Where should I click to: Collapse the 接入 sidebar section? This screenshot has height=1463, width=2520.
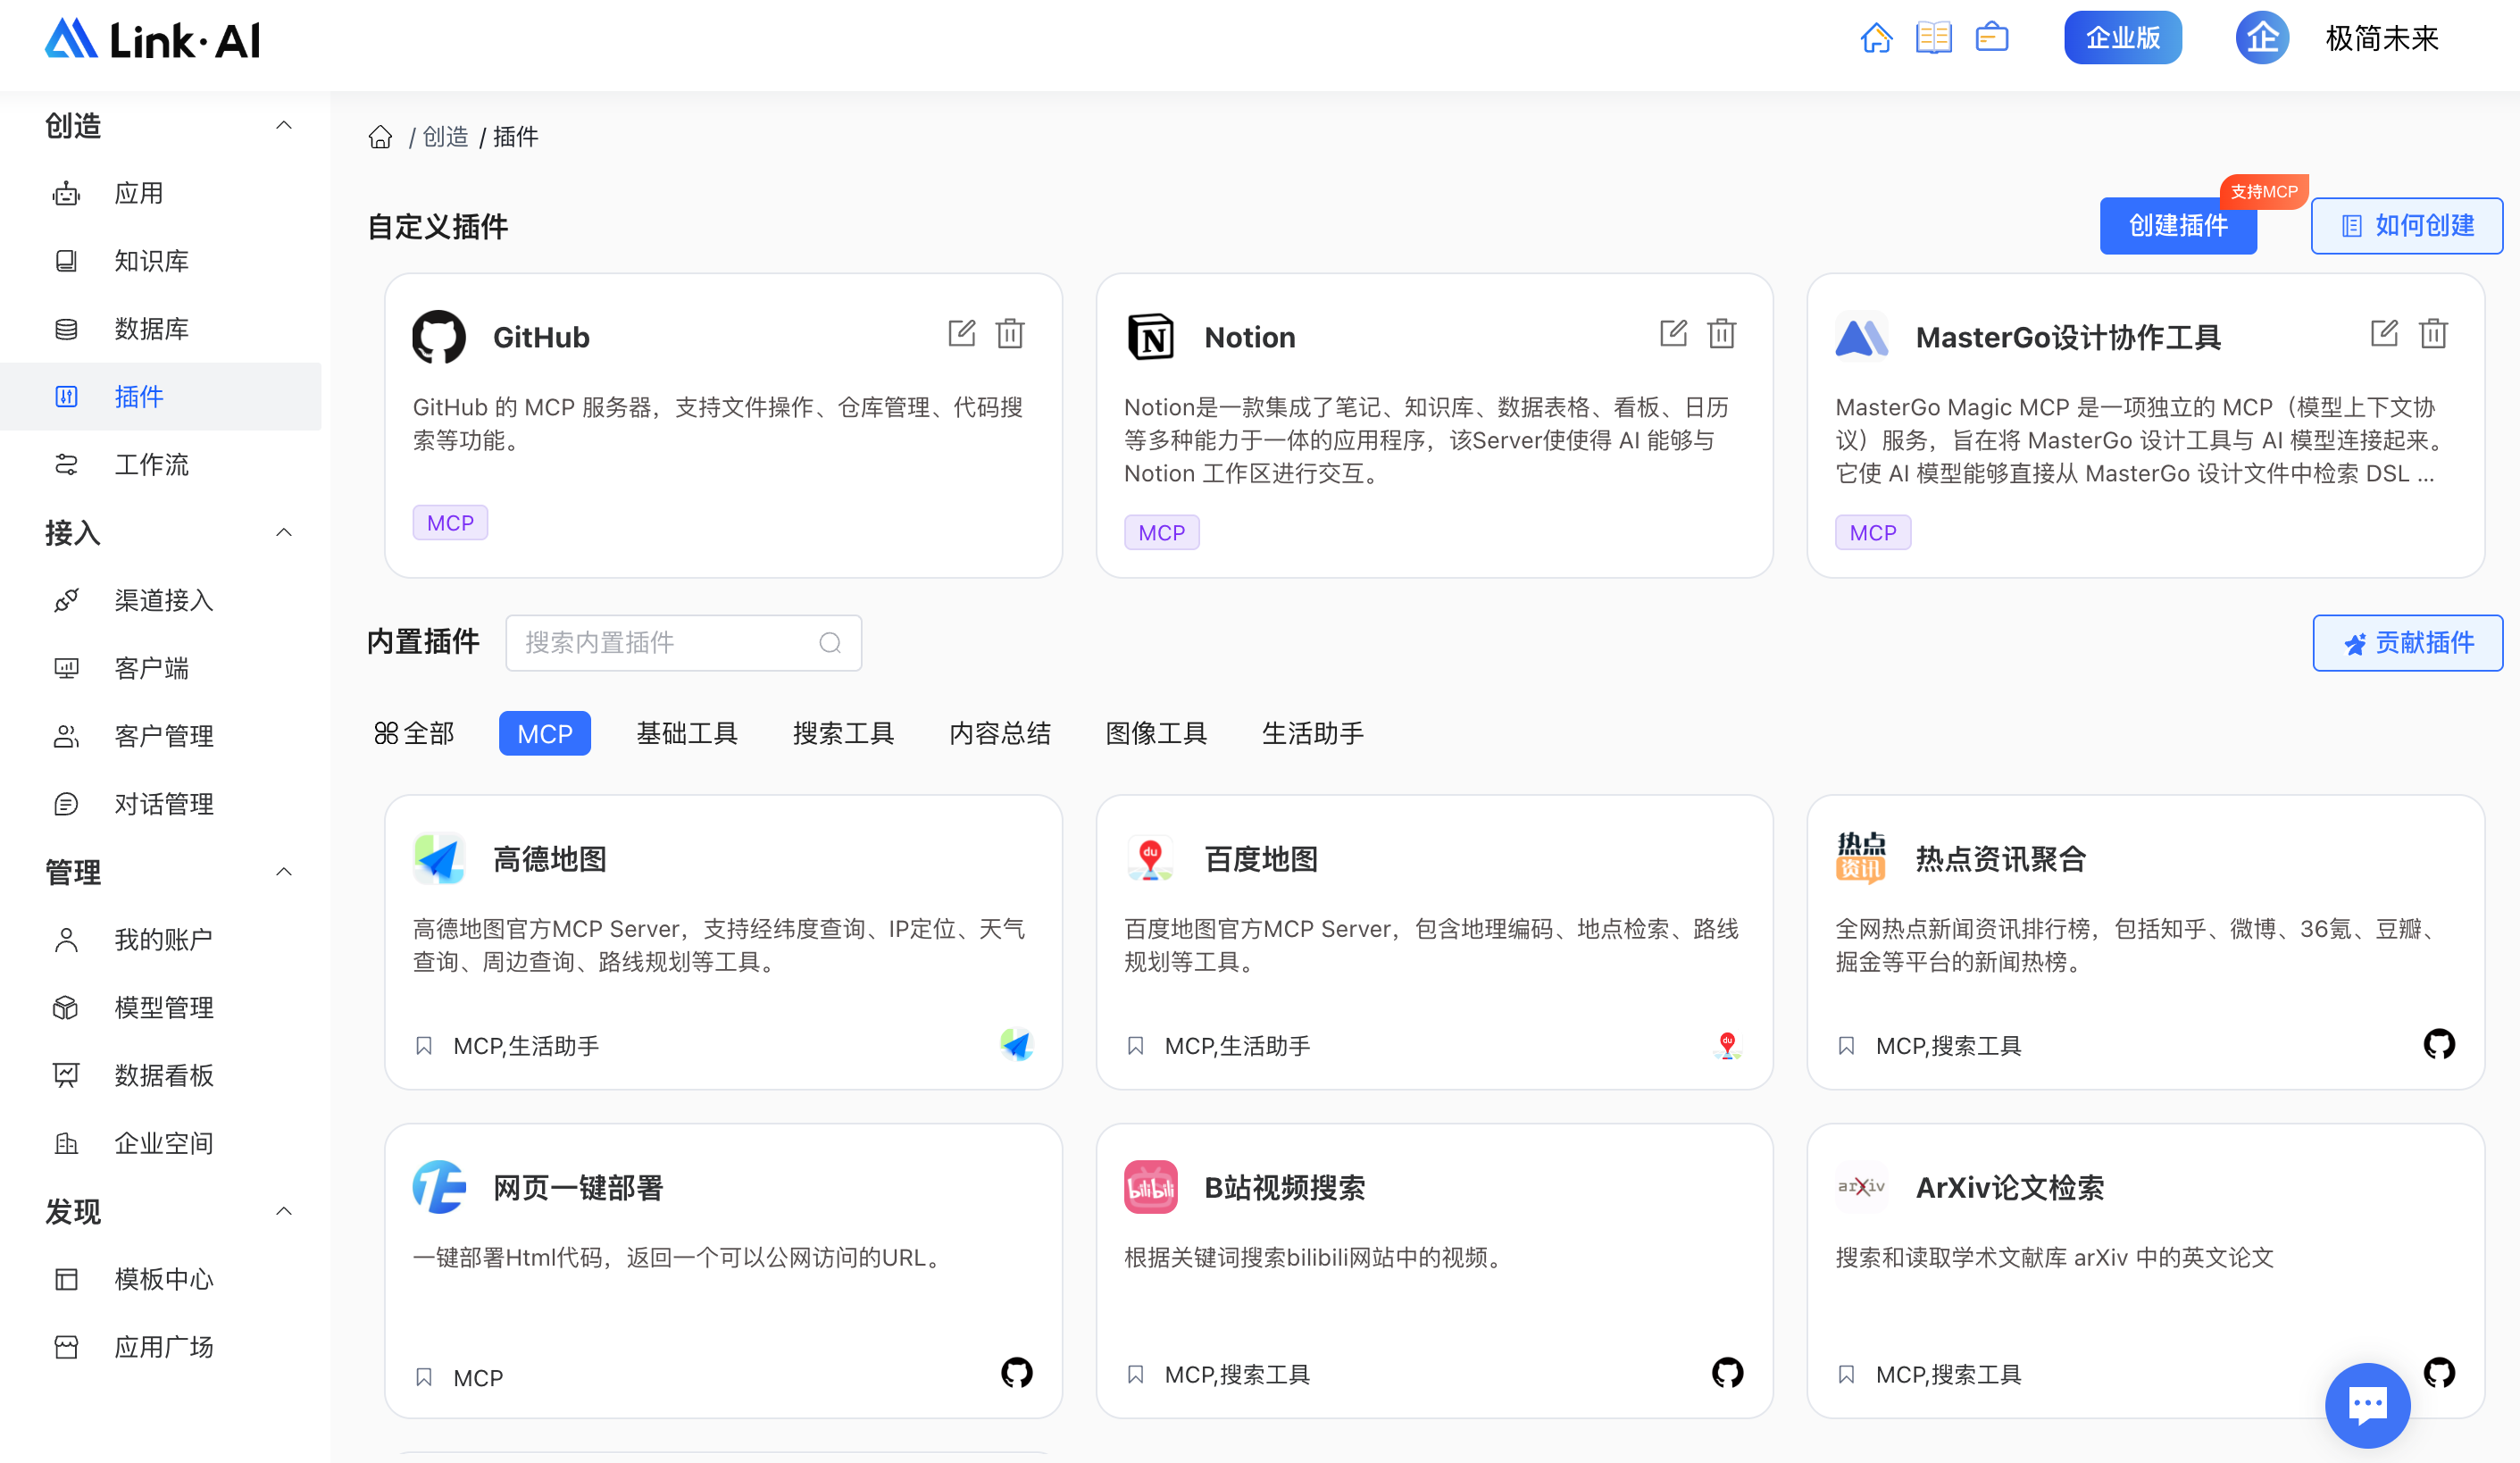tap(284, 532)
